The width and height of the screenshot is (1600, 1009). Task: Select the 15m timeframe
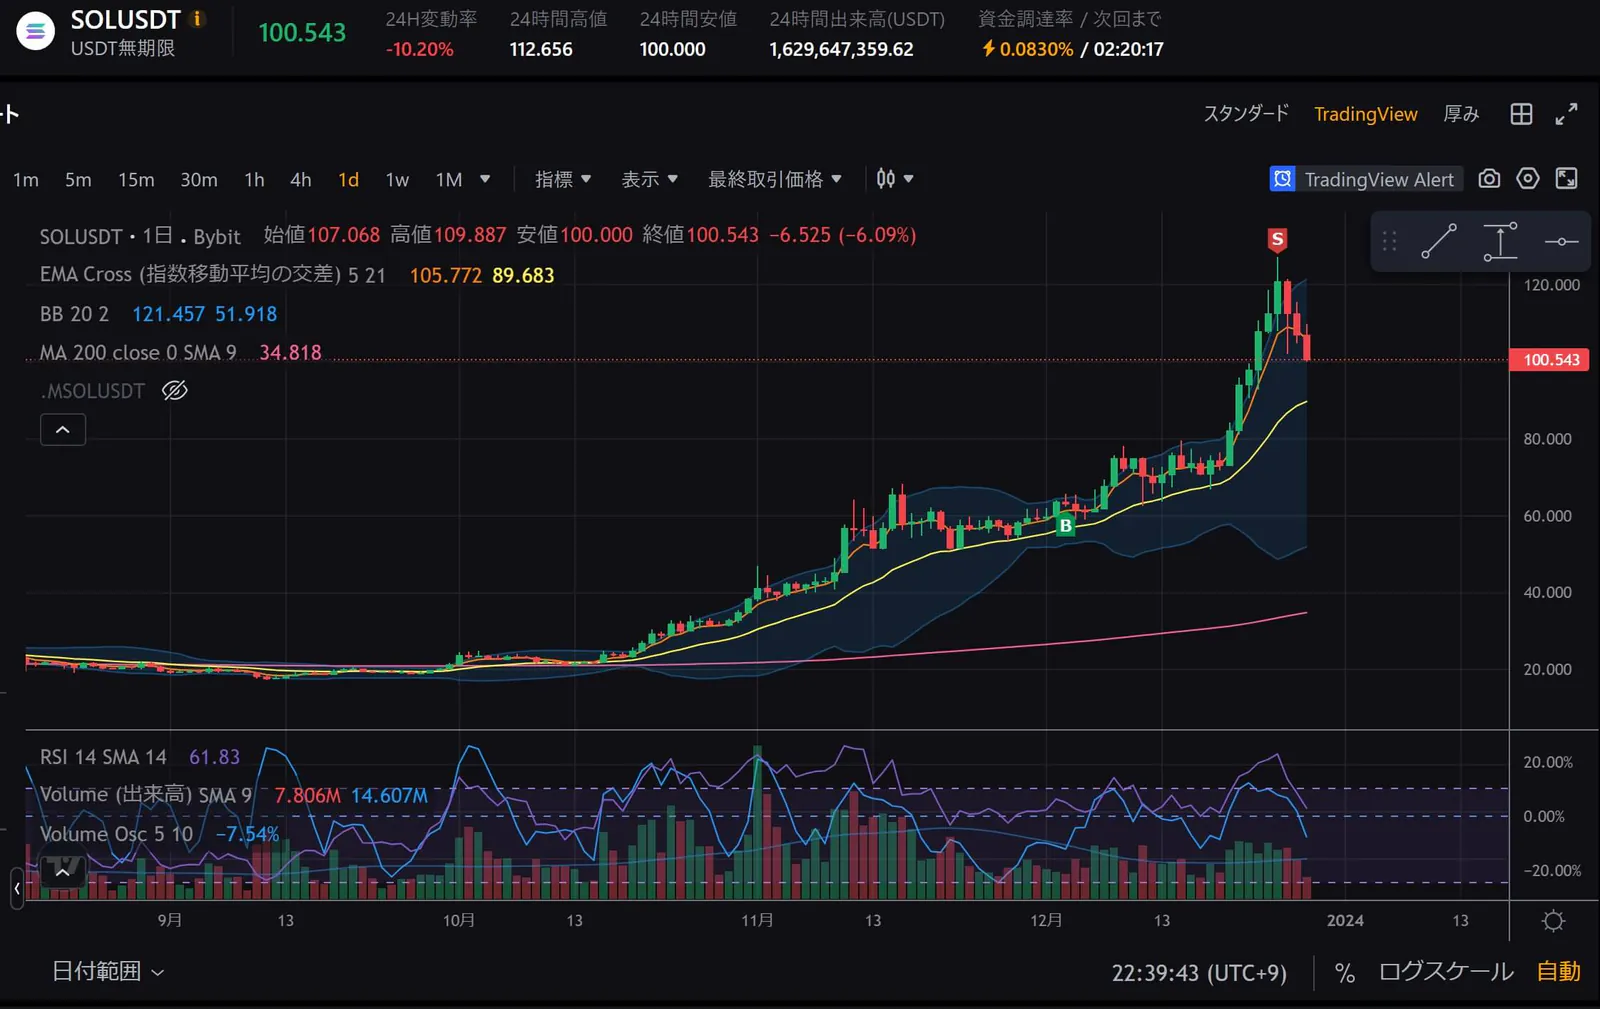coord(136,180)
